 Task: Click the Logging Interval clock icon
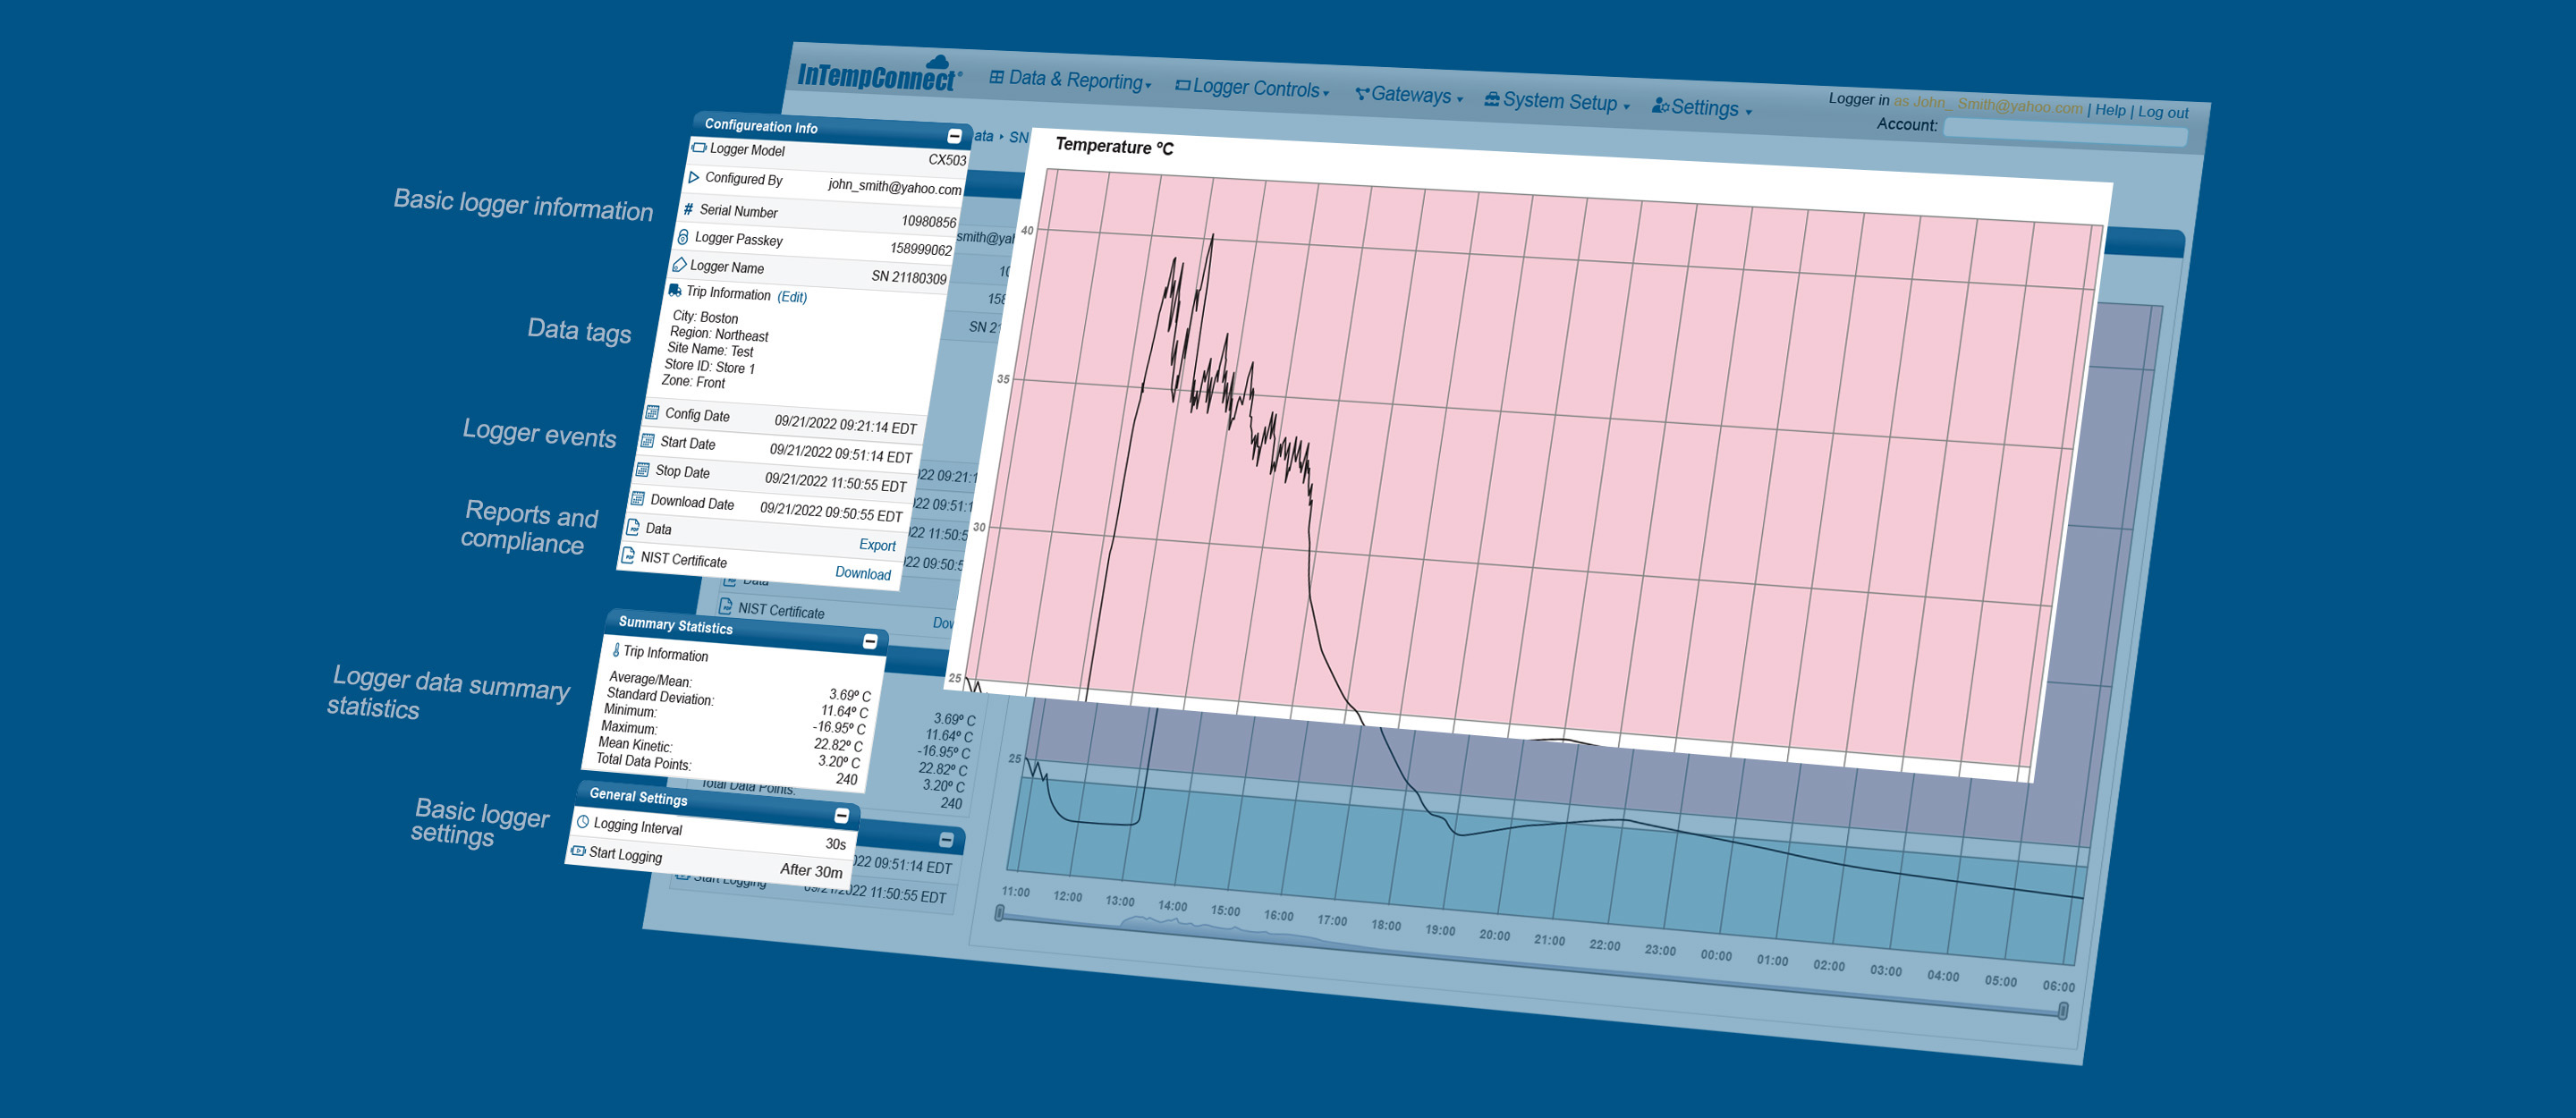[x=583, y=822]
